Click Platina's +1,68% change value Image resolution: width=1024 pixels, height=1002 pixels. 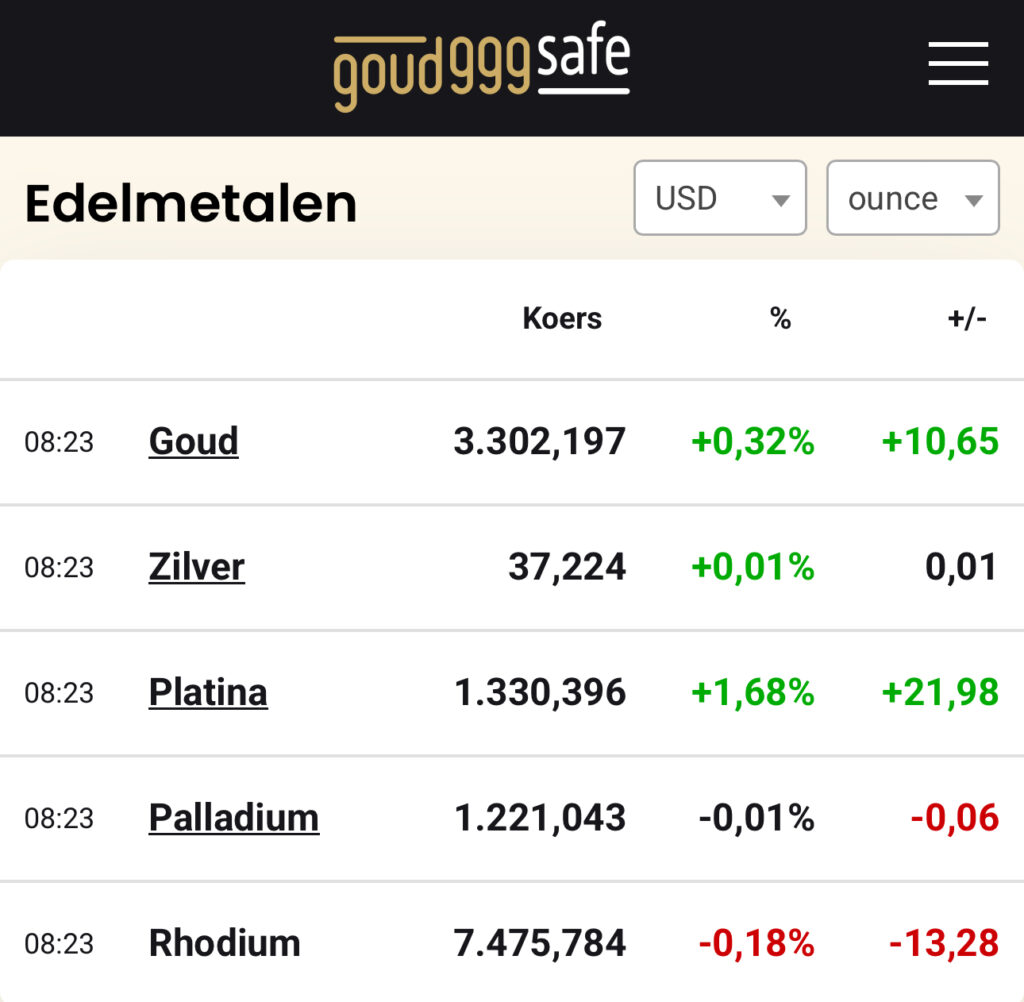click(752, 692)
